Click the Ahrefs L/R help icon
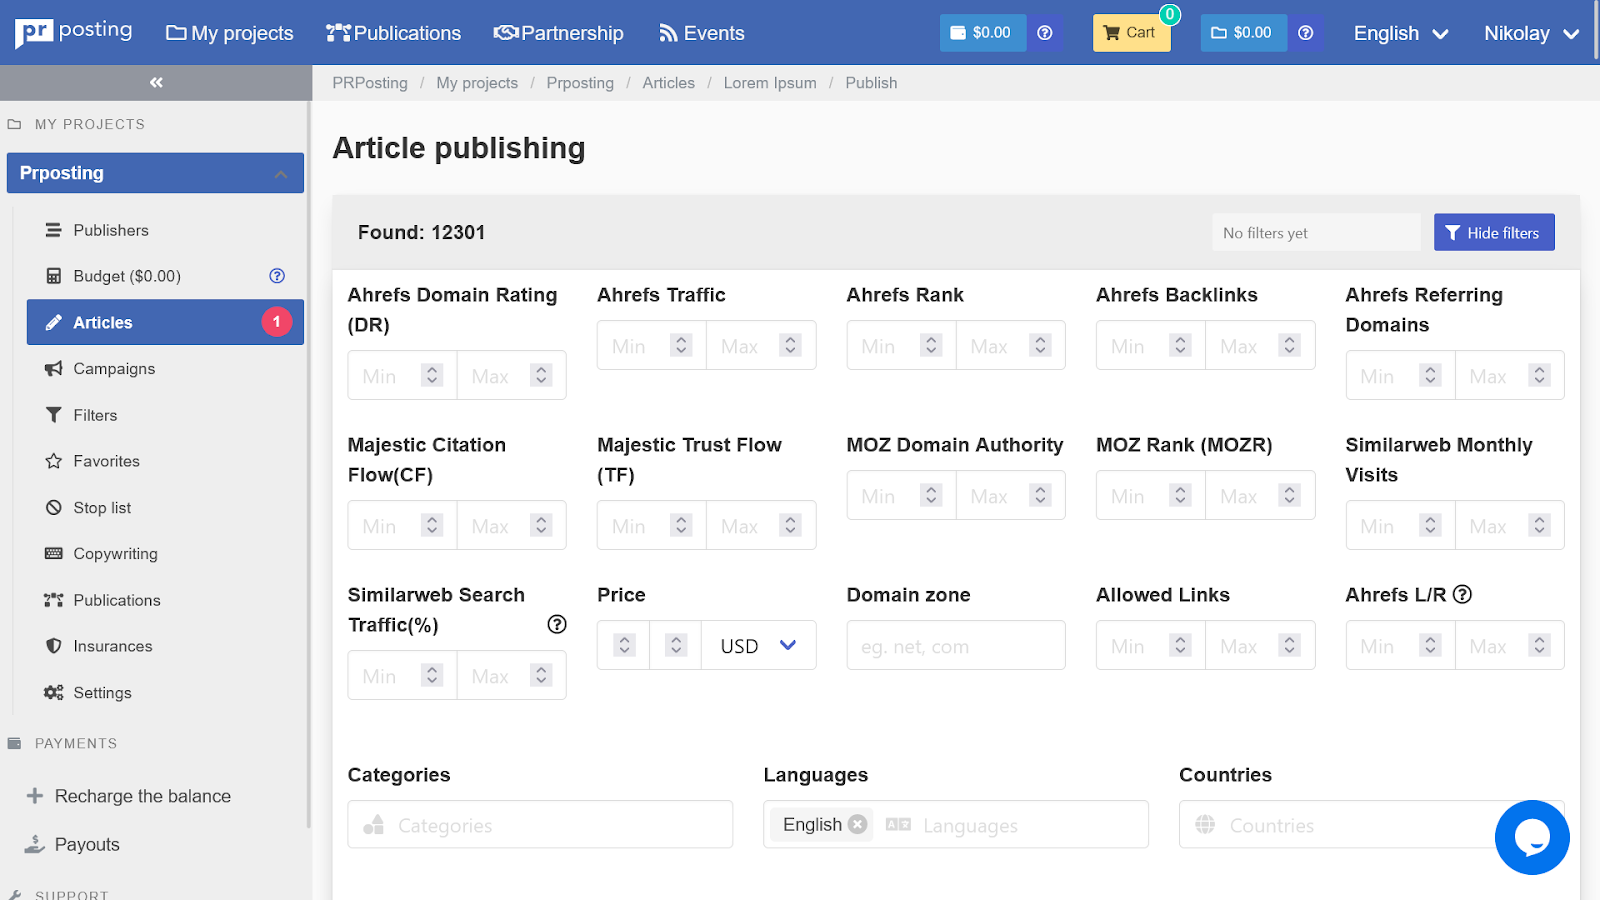 point(1462,595)
